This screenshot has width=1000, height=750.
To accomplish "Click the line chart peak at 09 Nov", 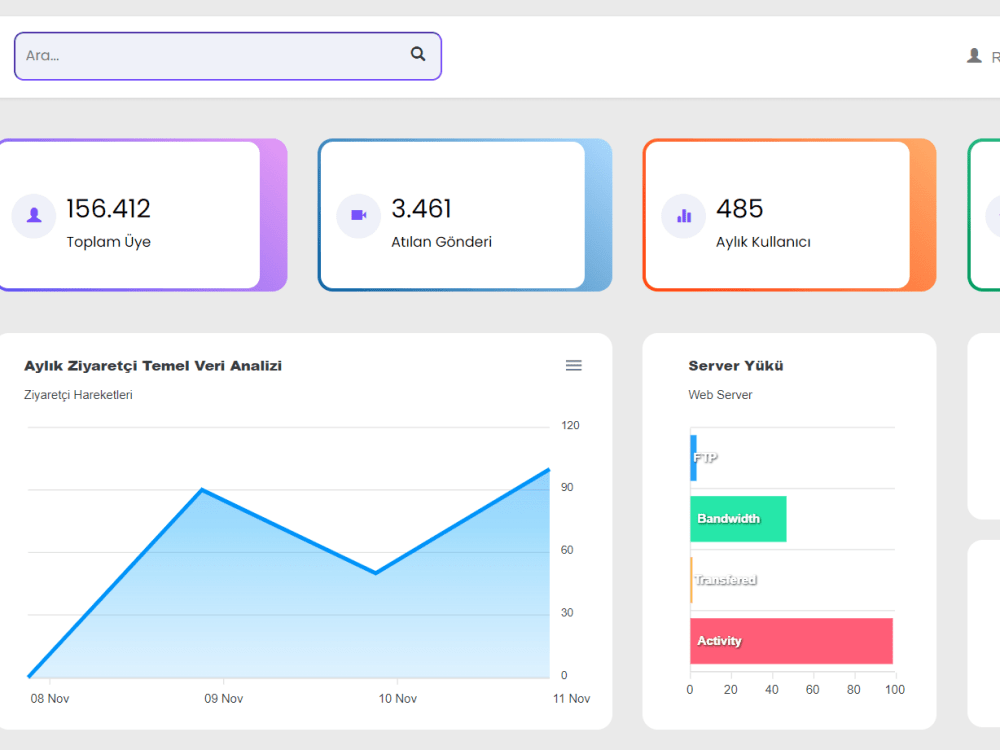I will click(x=202, y=490).
